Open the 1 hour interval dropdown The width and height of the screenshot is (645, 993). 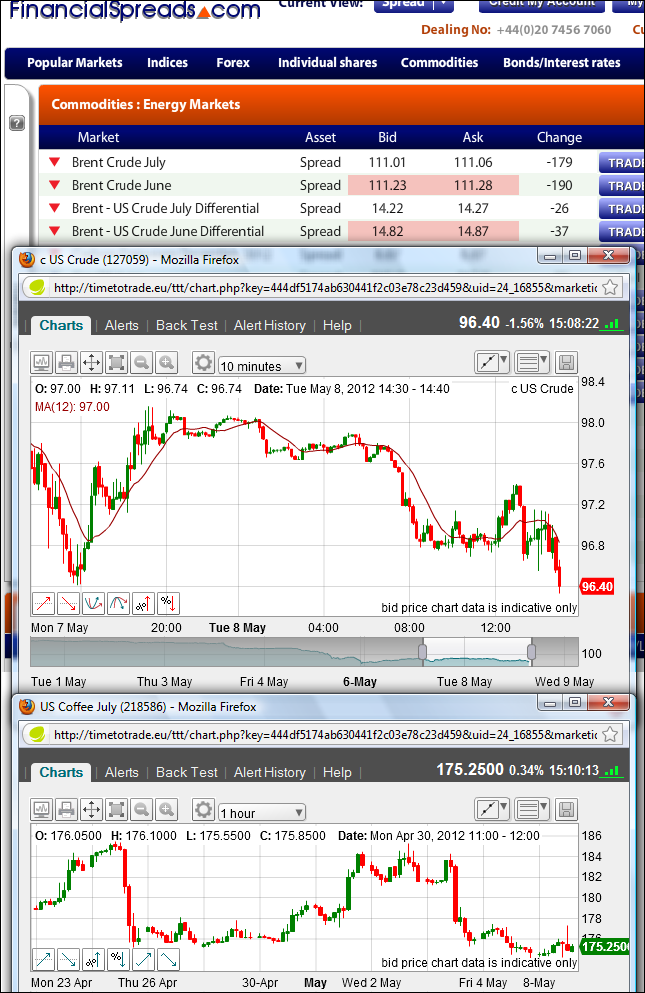coord(262,813)
